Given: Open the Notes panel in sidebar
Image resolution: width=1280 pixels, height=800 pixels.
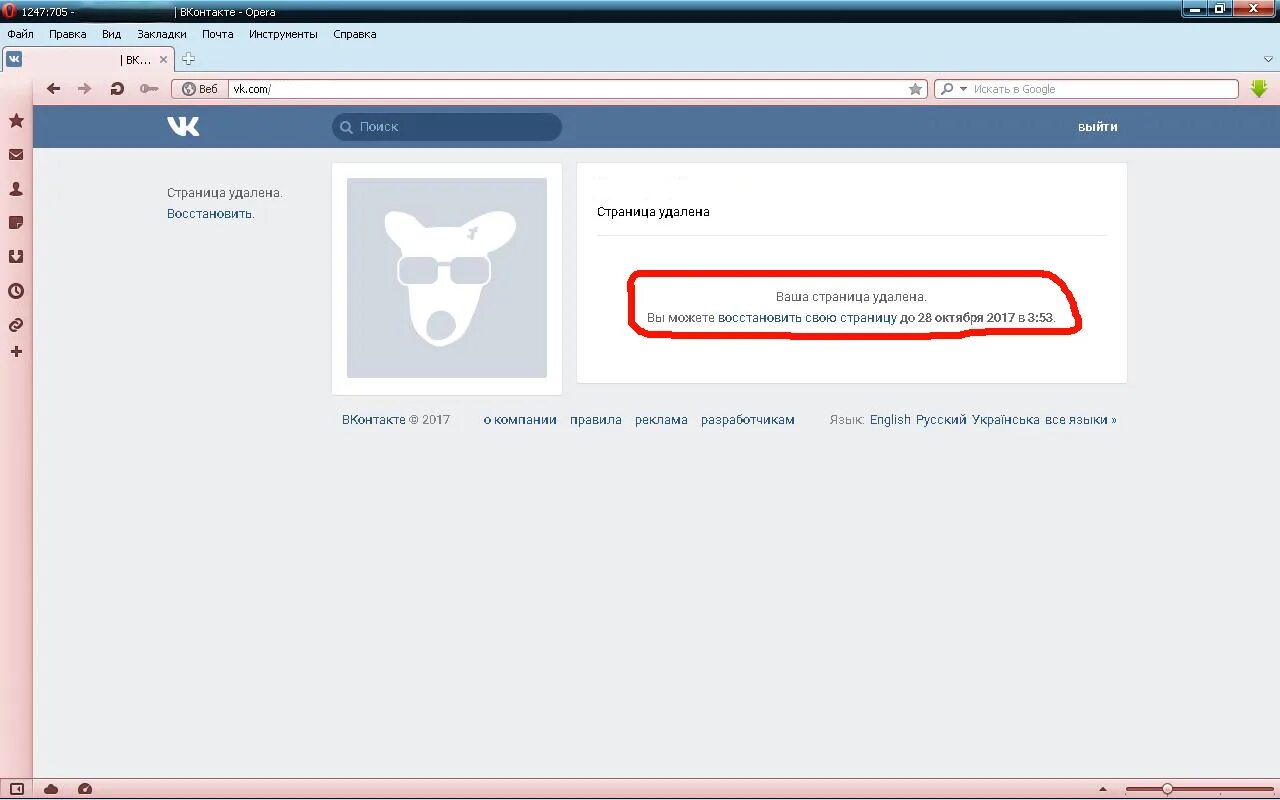Looking at the screenshot, I should tap(16, 223).
